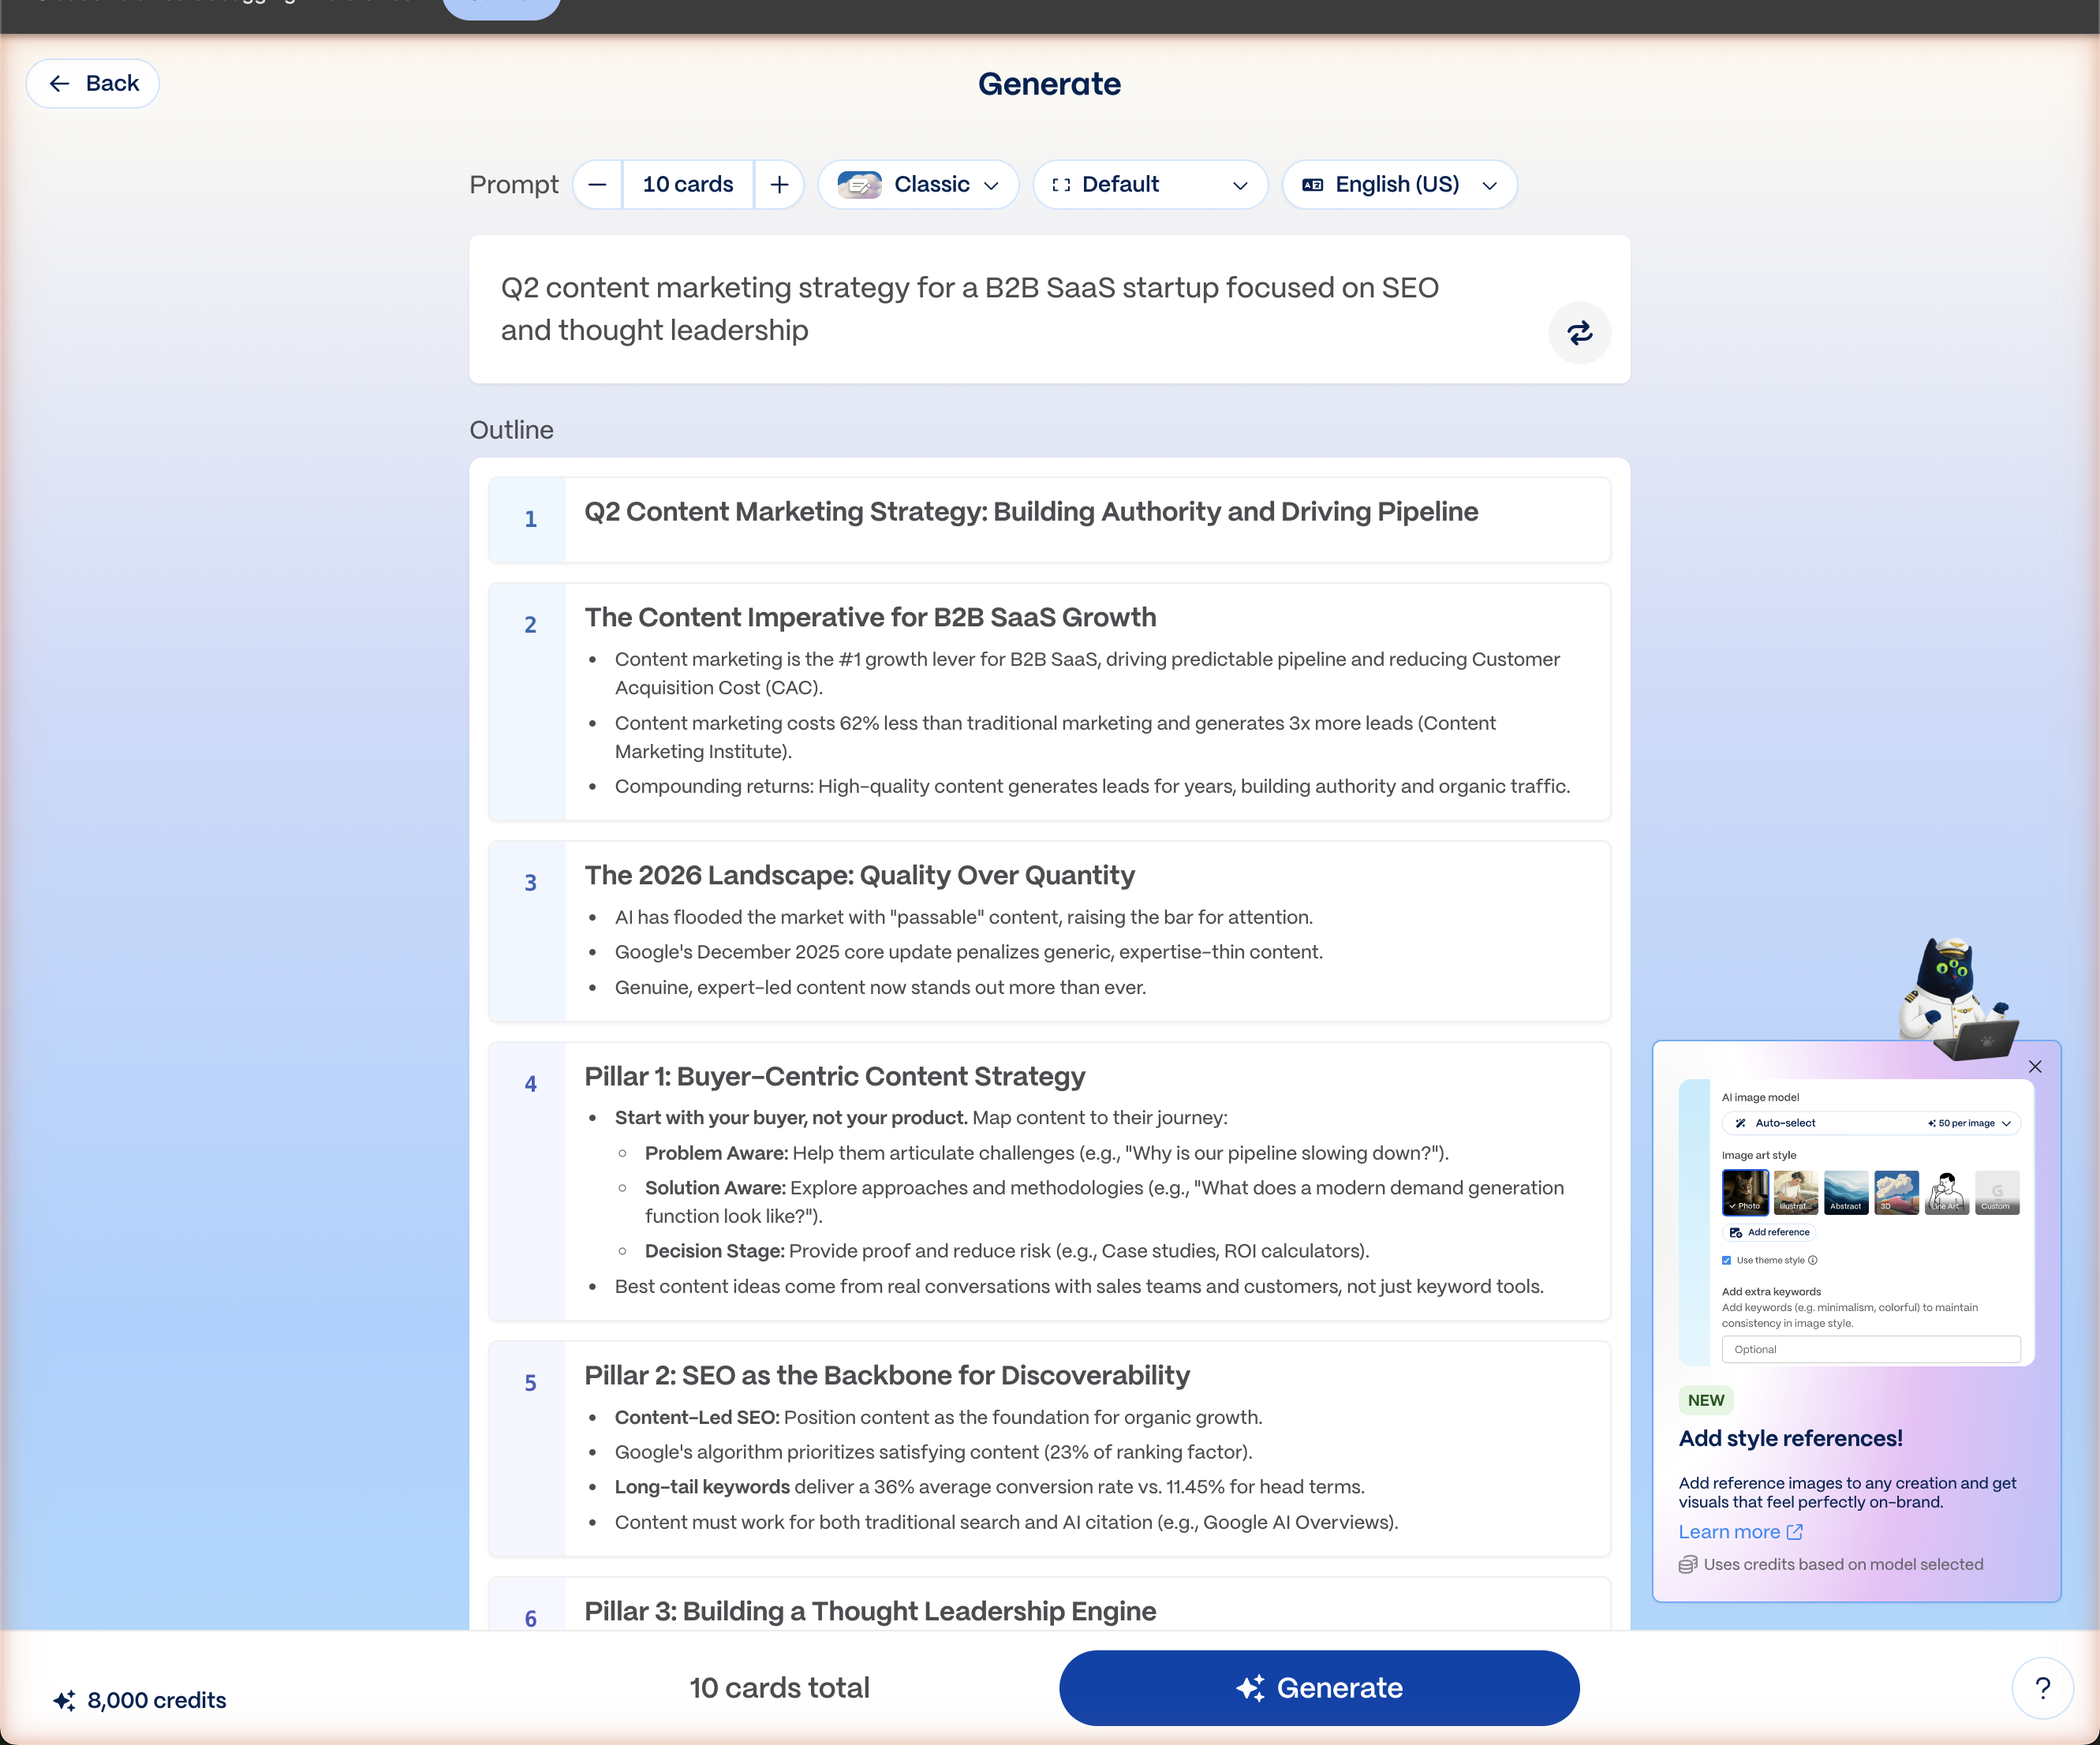Decrease card count with the minus icon

[x=597, y=184]
